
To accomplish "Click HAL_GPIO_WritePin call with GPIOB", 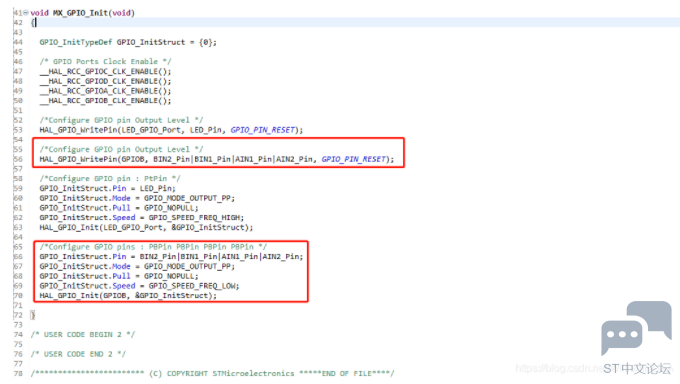I will pyautogui.click(x=217, y=159).
